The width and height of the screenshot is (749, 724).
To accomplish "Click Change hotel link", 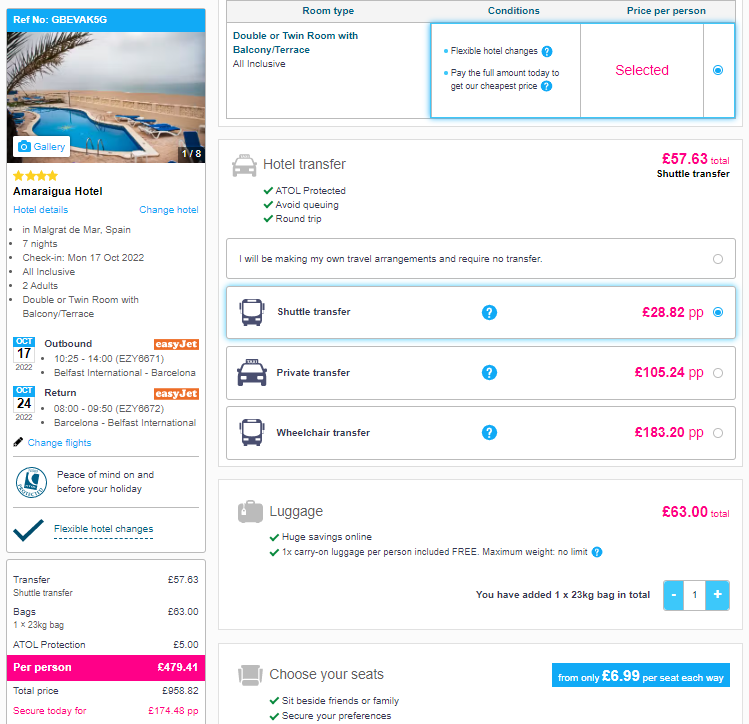I will (169, 210).
